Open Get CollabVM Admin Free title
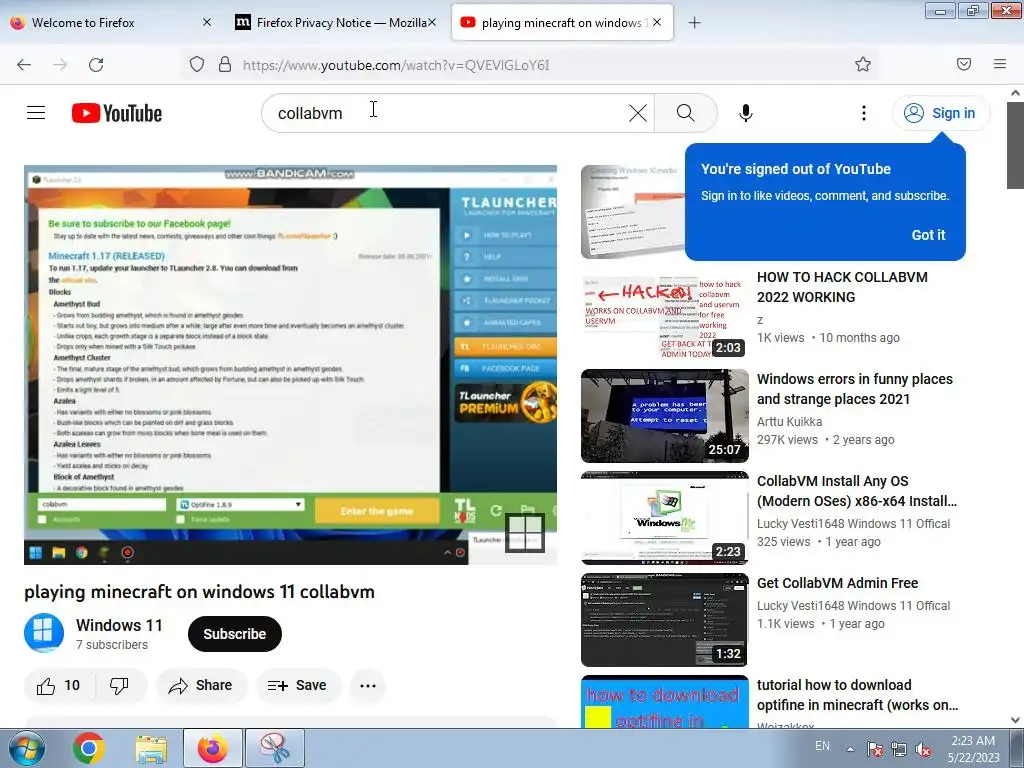This screenshot has height=768, width=1024. click(x=837, y=583)
